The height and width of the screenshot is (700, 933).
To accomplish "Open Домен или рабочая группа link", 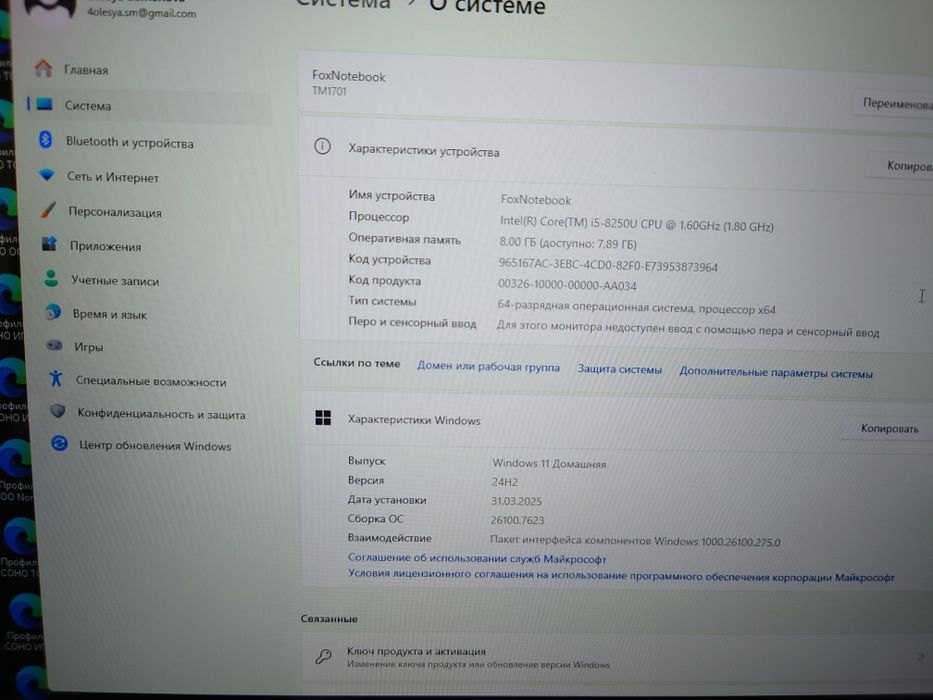I will click(488, 367).
